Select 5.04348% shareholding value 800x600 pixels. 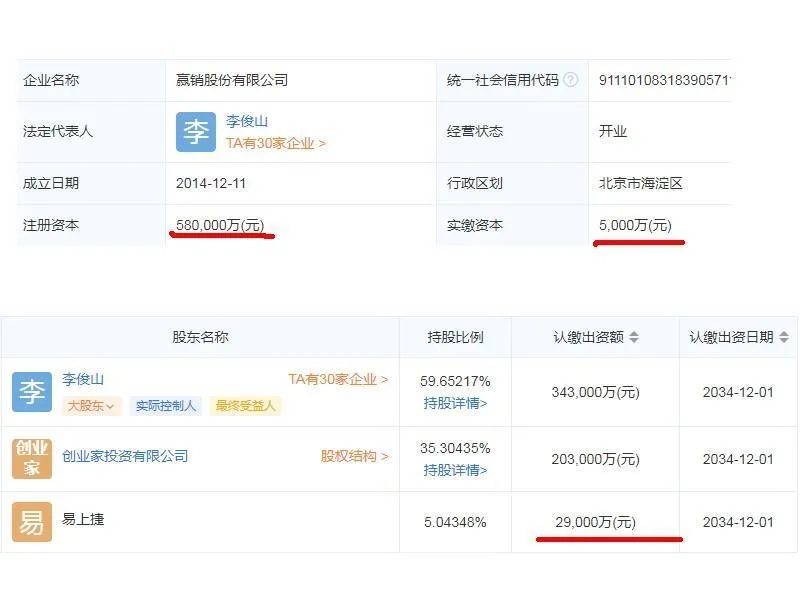click(x=455, y=522)
